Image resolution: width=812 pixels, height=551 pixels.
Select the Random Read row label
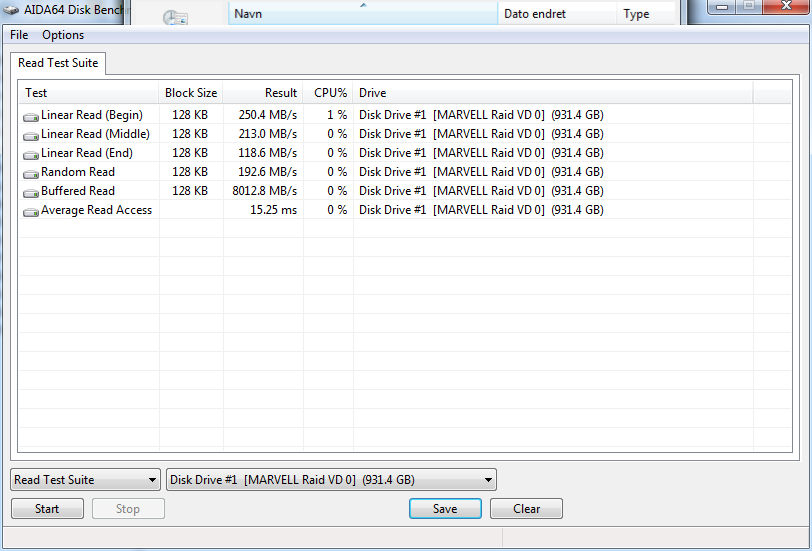click(78, 172)
